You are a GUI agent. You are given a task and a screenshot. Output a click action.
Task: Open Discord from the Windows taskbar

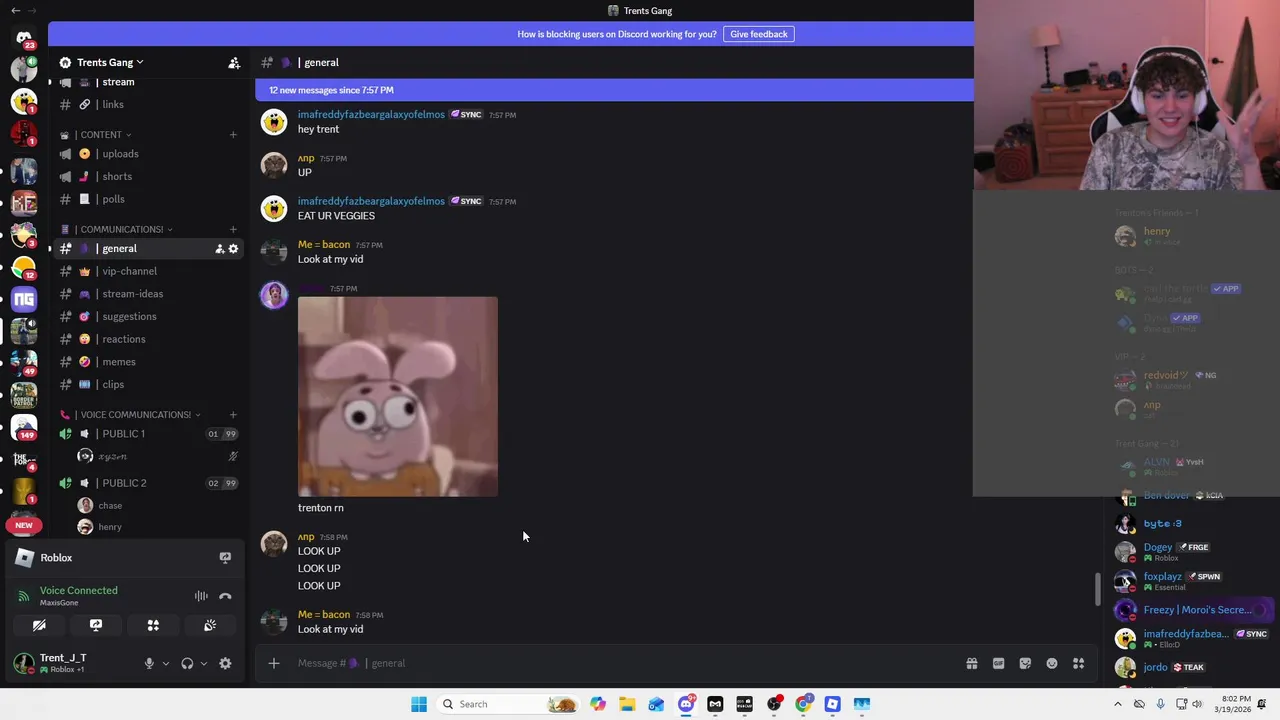[686, 704]
